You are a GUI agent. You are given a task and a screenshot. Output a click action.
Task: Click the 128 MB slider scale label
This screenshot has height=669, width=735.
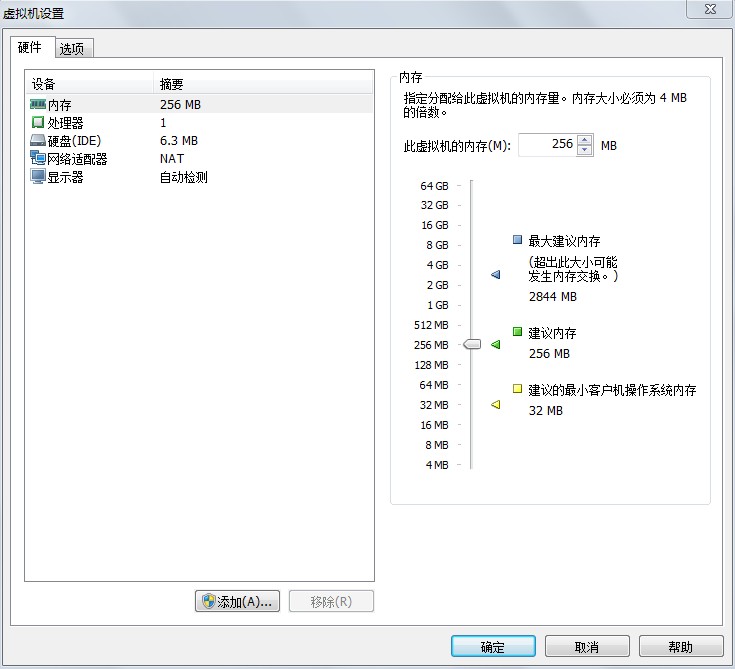point(431,365)
